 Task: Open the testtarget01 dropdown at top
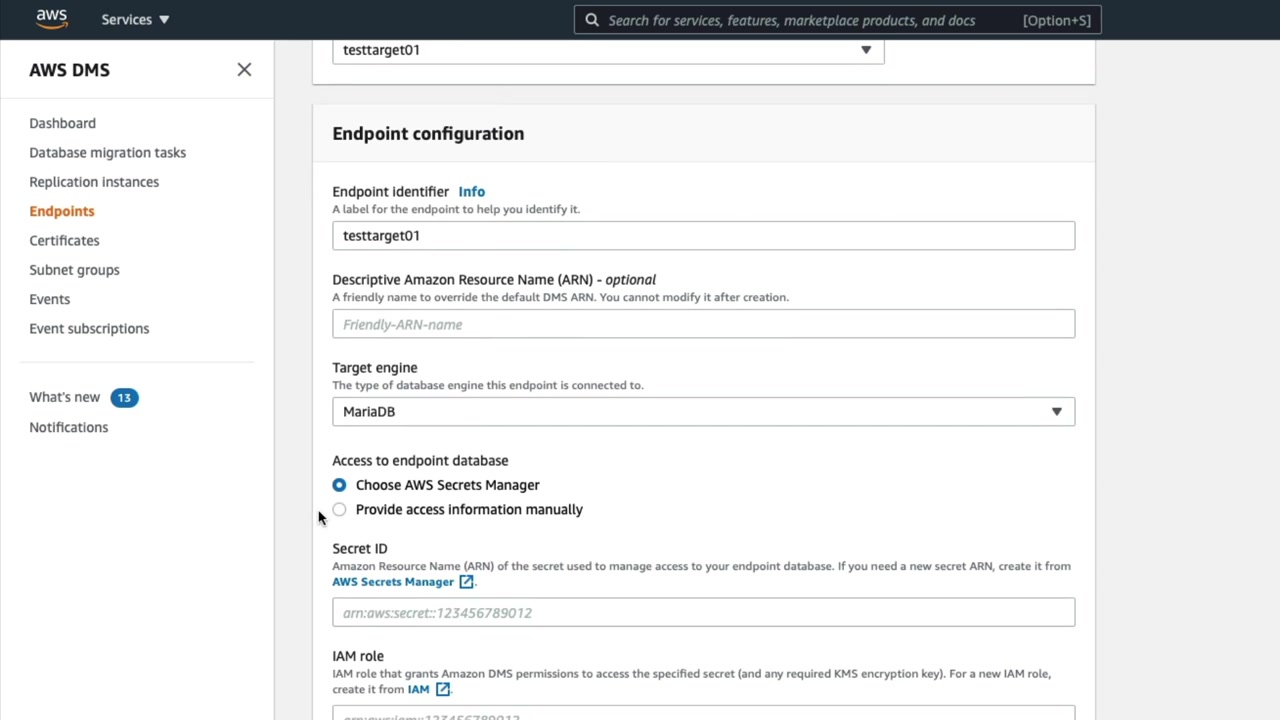click(x=608, y=50)
